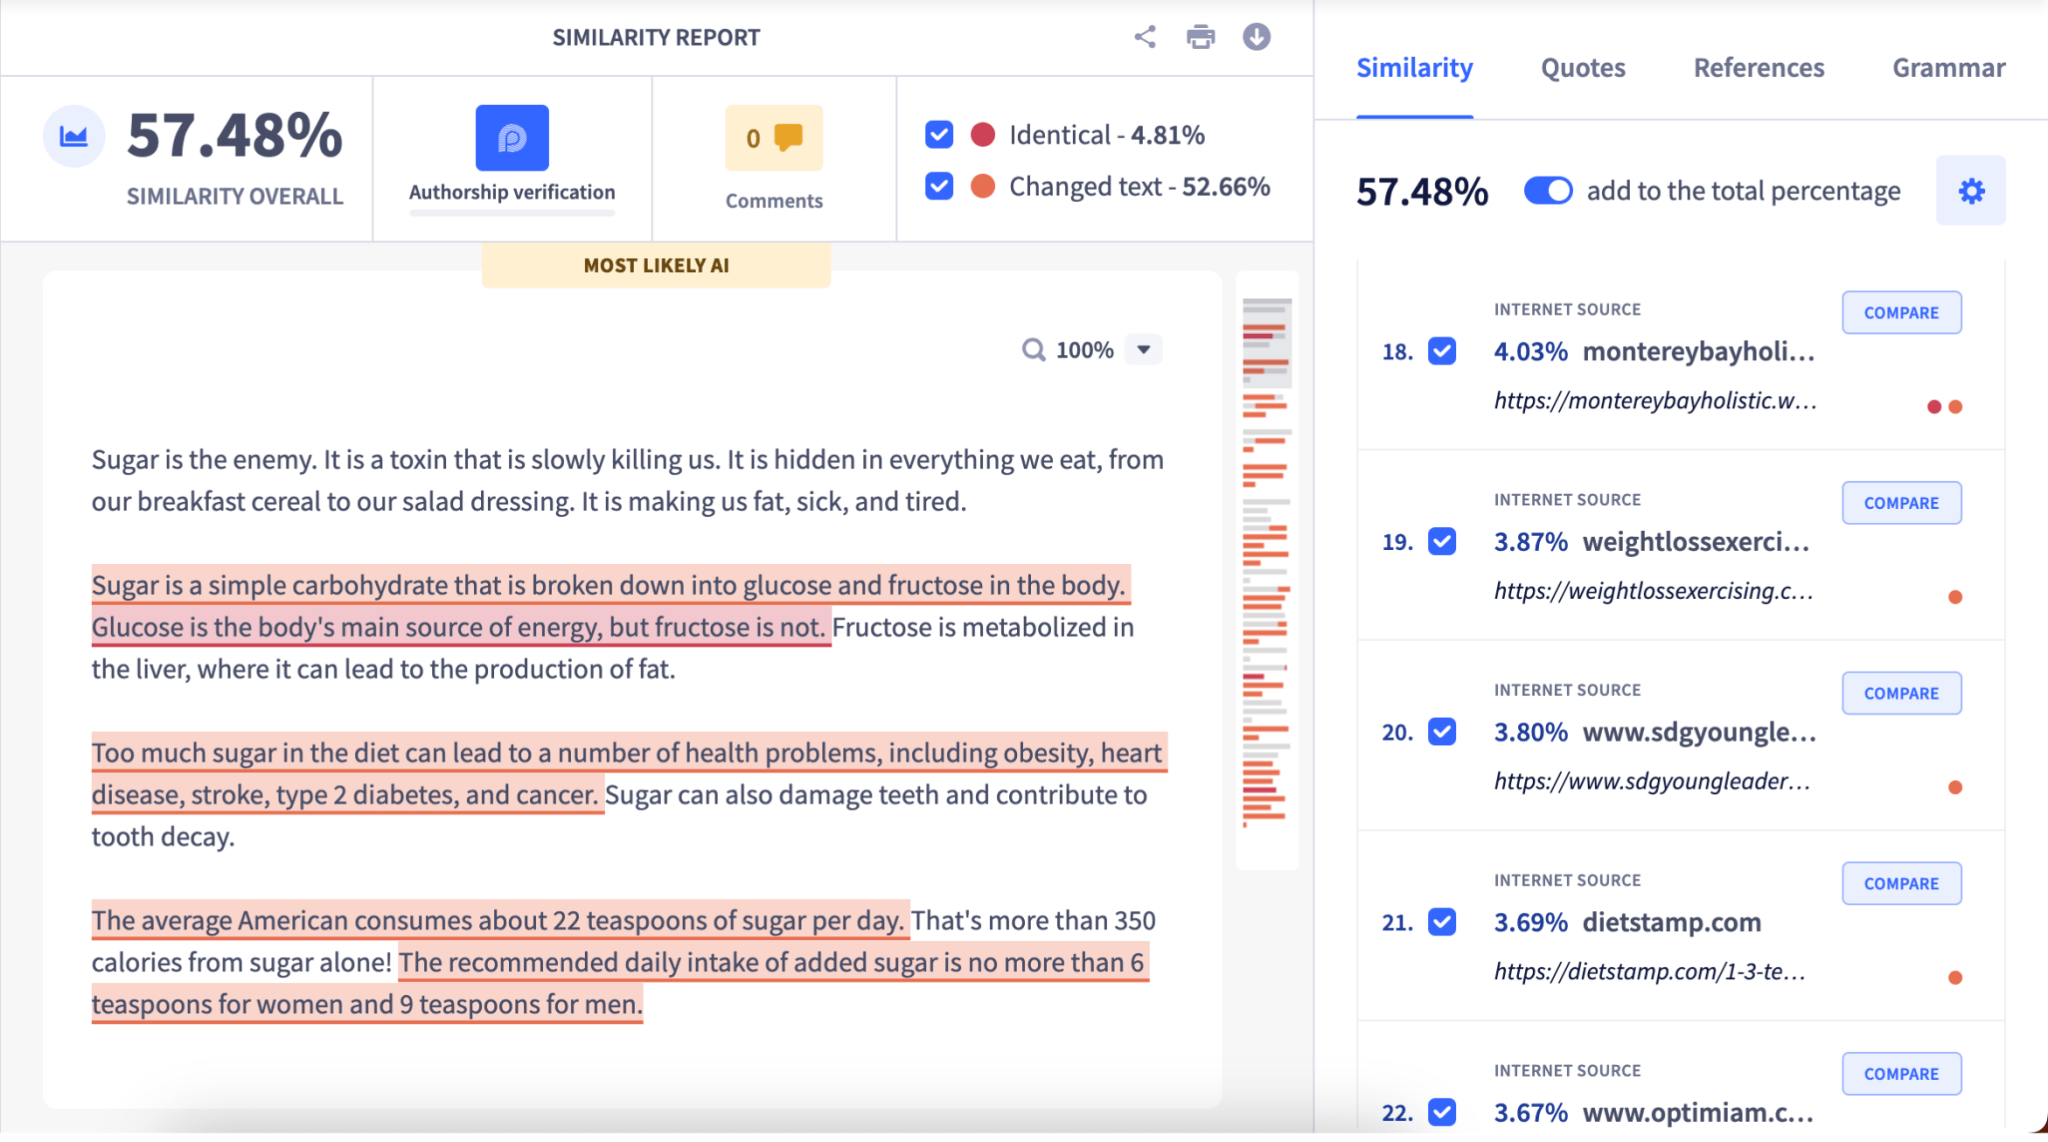
Task: Deselect source 18 montereybayholistic checkbox
Action: click(x=1442, y=351)
